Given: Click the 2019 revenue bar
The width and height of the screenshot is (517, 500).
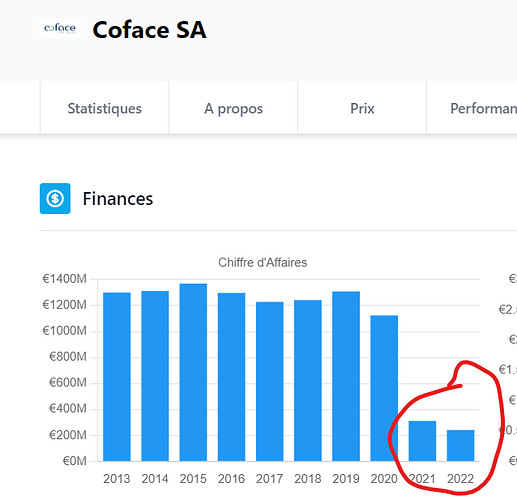Looking at the screenshot, I should click(346, 376).
